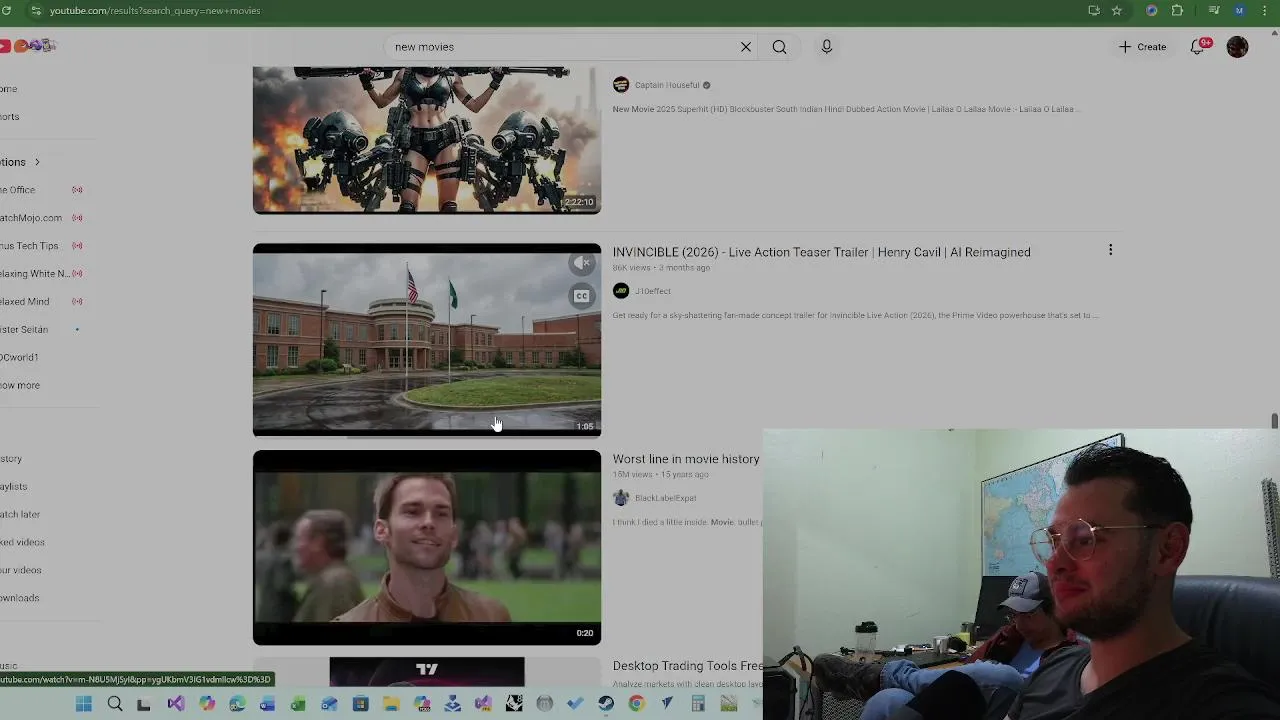
Task: Open YouTube notifications bell
Action: (x=1197, y=47)
